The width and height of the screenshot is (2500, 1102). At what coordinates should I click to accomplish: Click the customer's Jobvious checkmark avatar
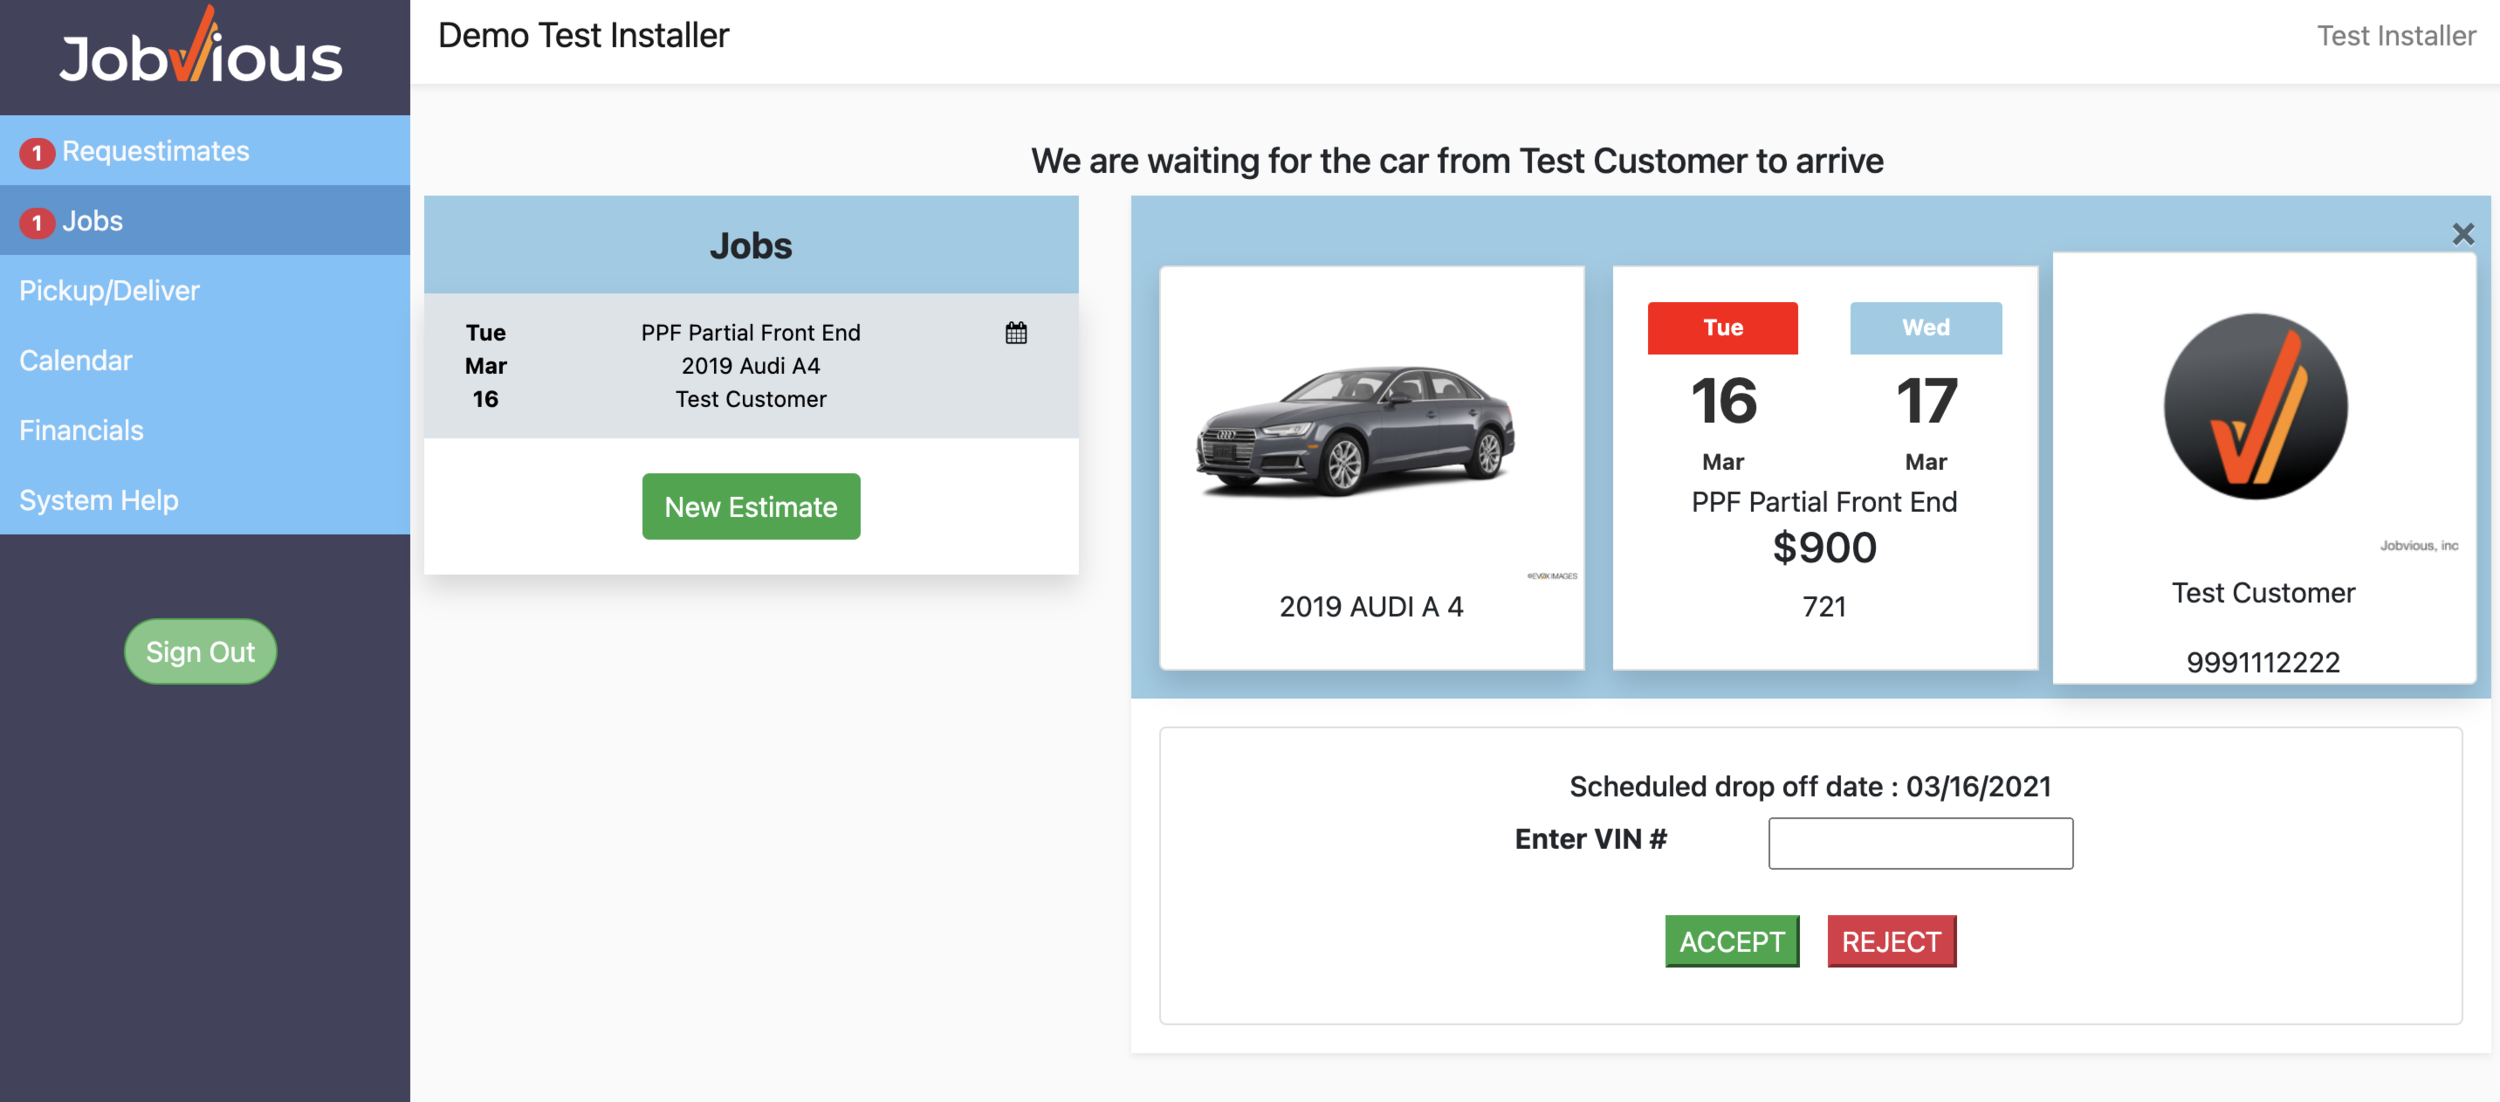(x=2255, y=406)
